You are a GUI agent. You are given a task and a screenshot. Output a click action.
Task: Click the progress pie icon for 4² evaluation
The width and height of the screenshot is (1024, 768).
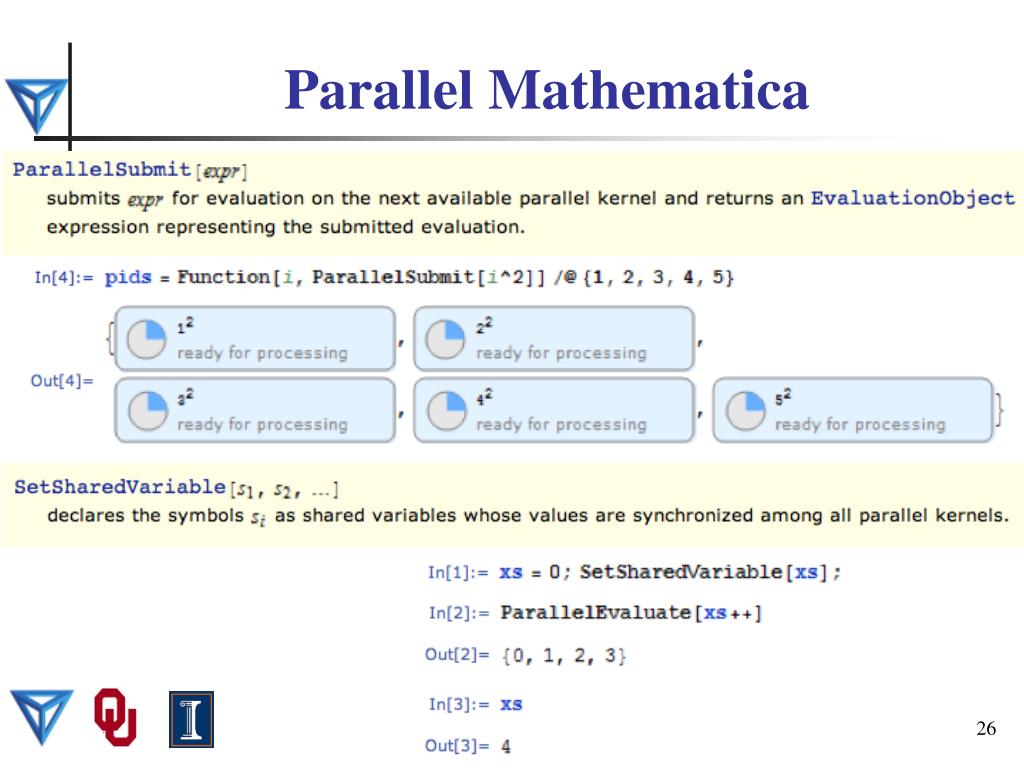[x=447, y=411]
